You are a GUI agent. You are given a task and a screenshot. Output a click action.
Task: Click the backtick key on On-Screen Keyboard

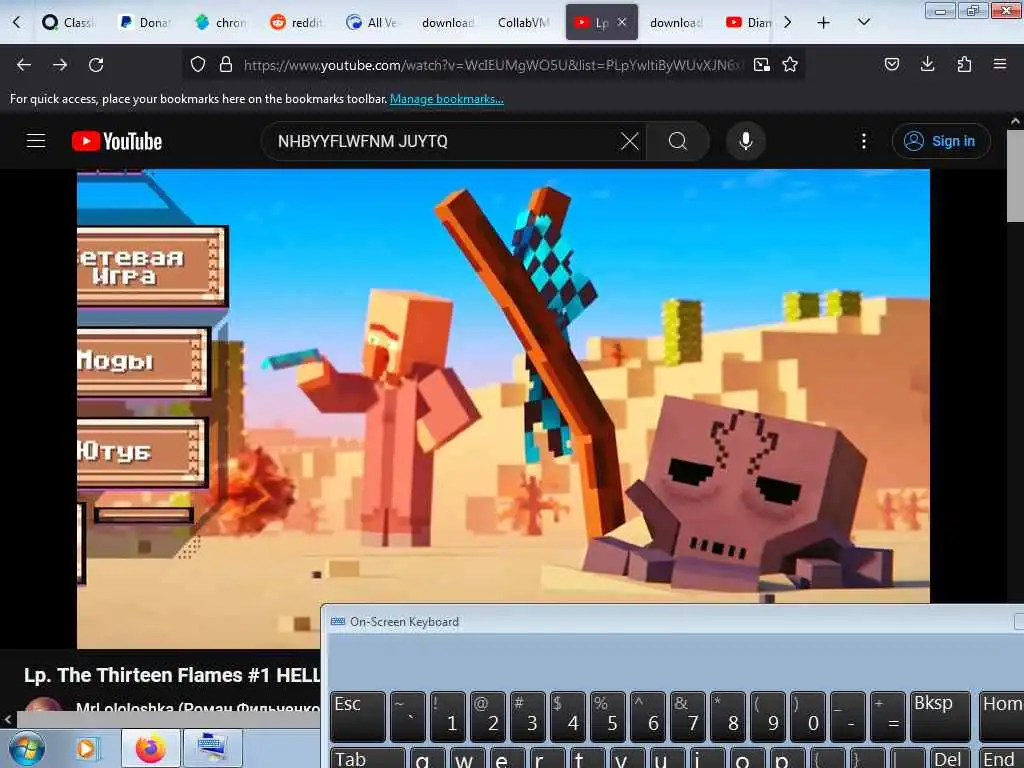(408, 716)
